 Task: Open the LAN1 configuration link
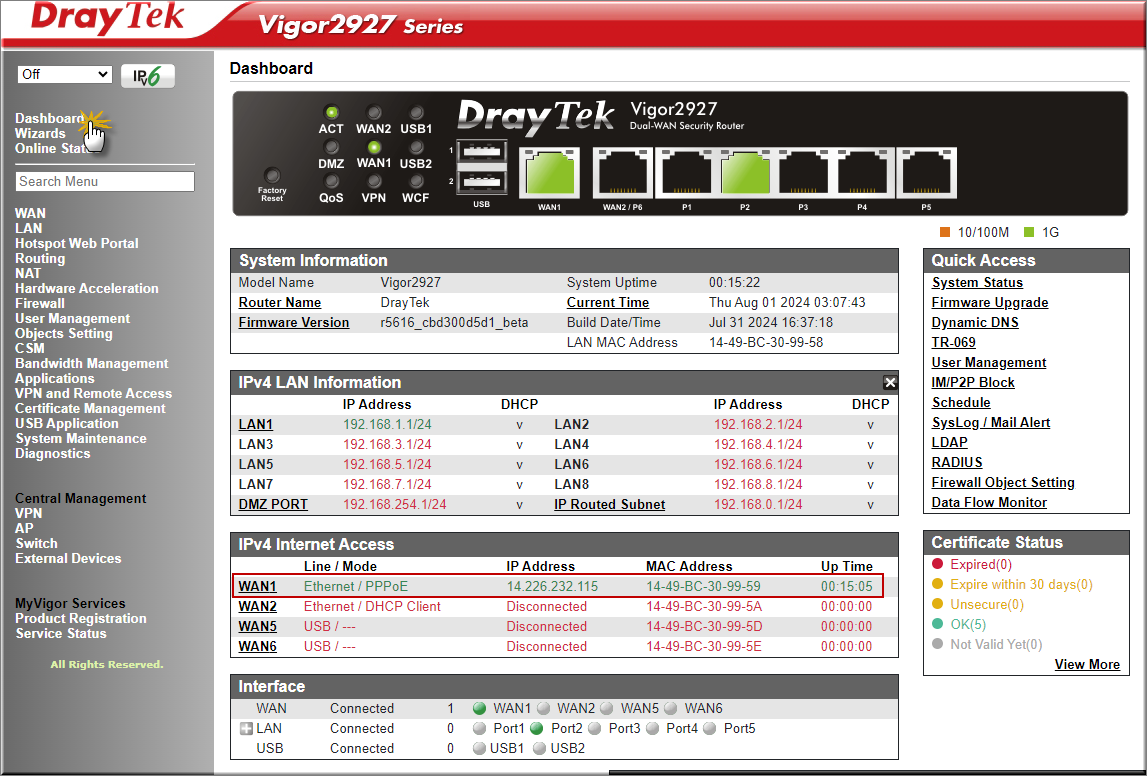255,424
